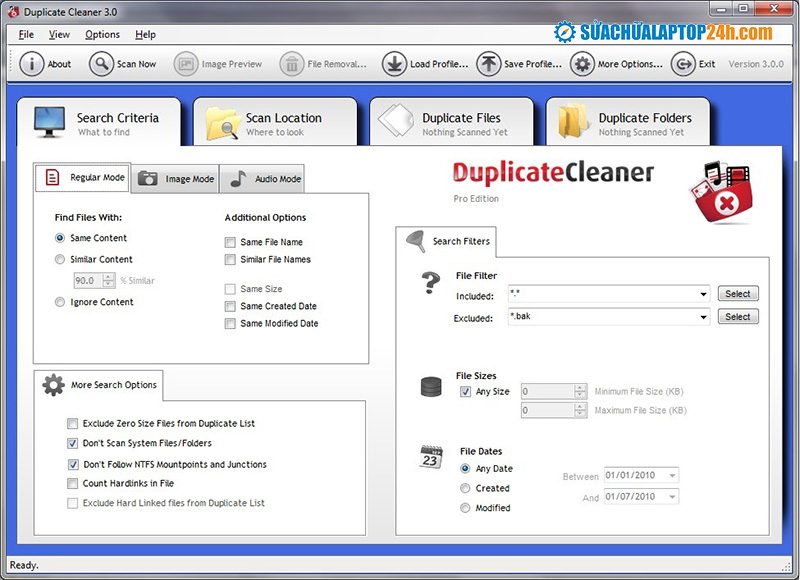Click the Save Profile toolbar icon
Screen dimensions: 800x580
[488, 64]
